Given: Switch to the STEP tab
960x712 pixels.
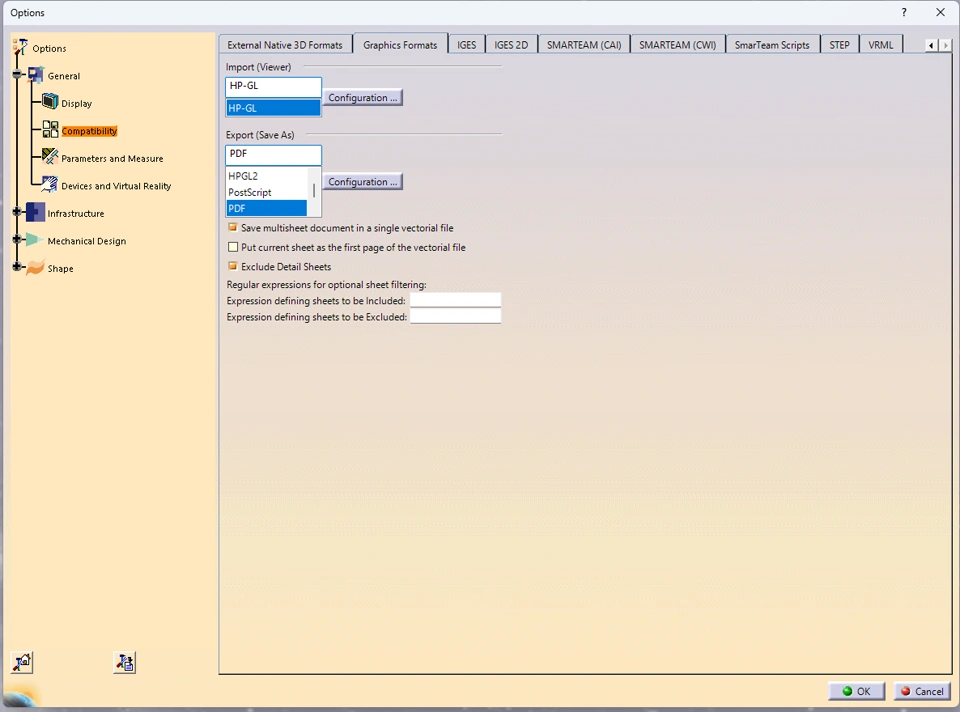Looking at the screenshot, I should click(x=839, y=45).
